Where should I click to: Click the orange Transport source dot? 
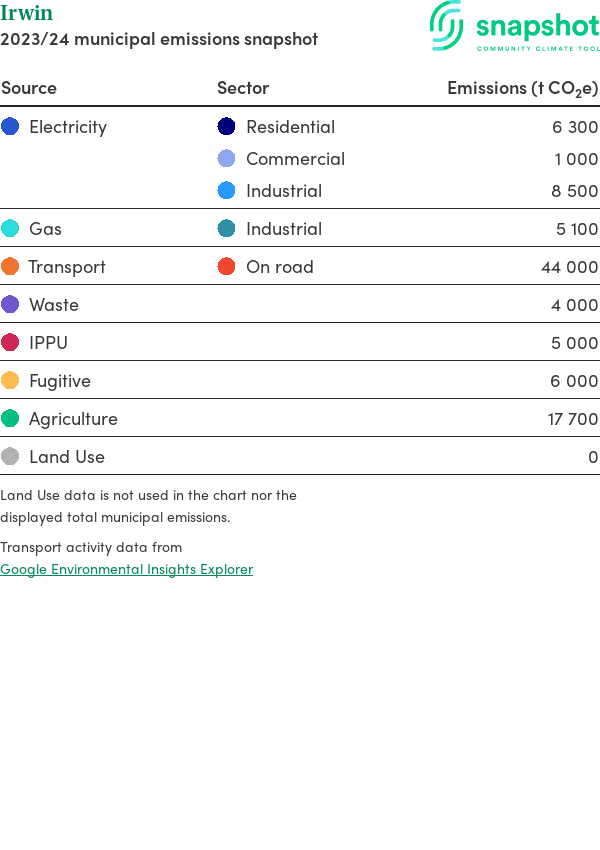(10, 267)
